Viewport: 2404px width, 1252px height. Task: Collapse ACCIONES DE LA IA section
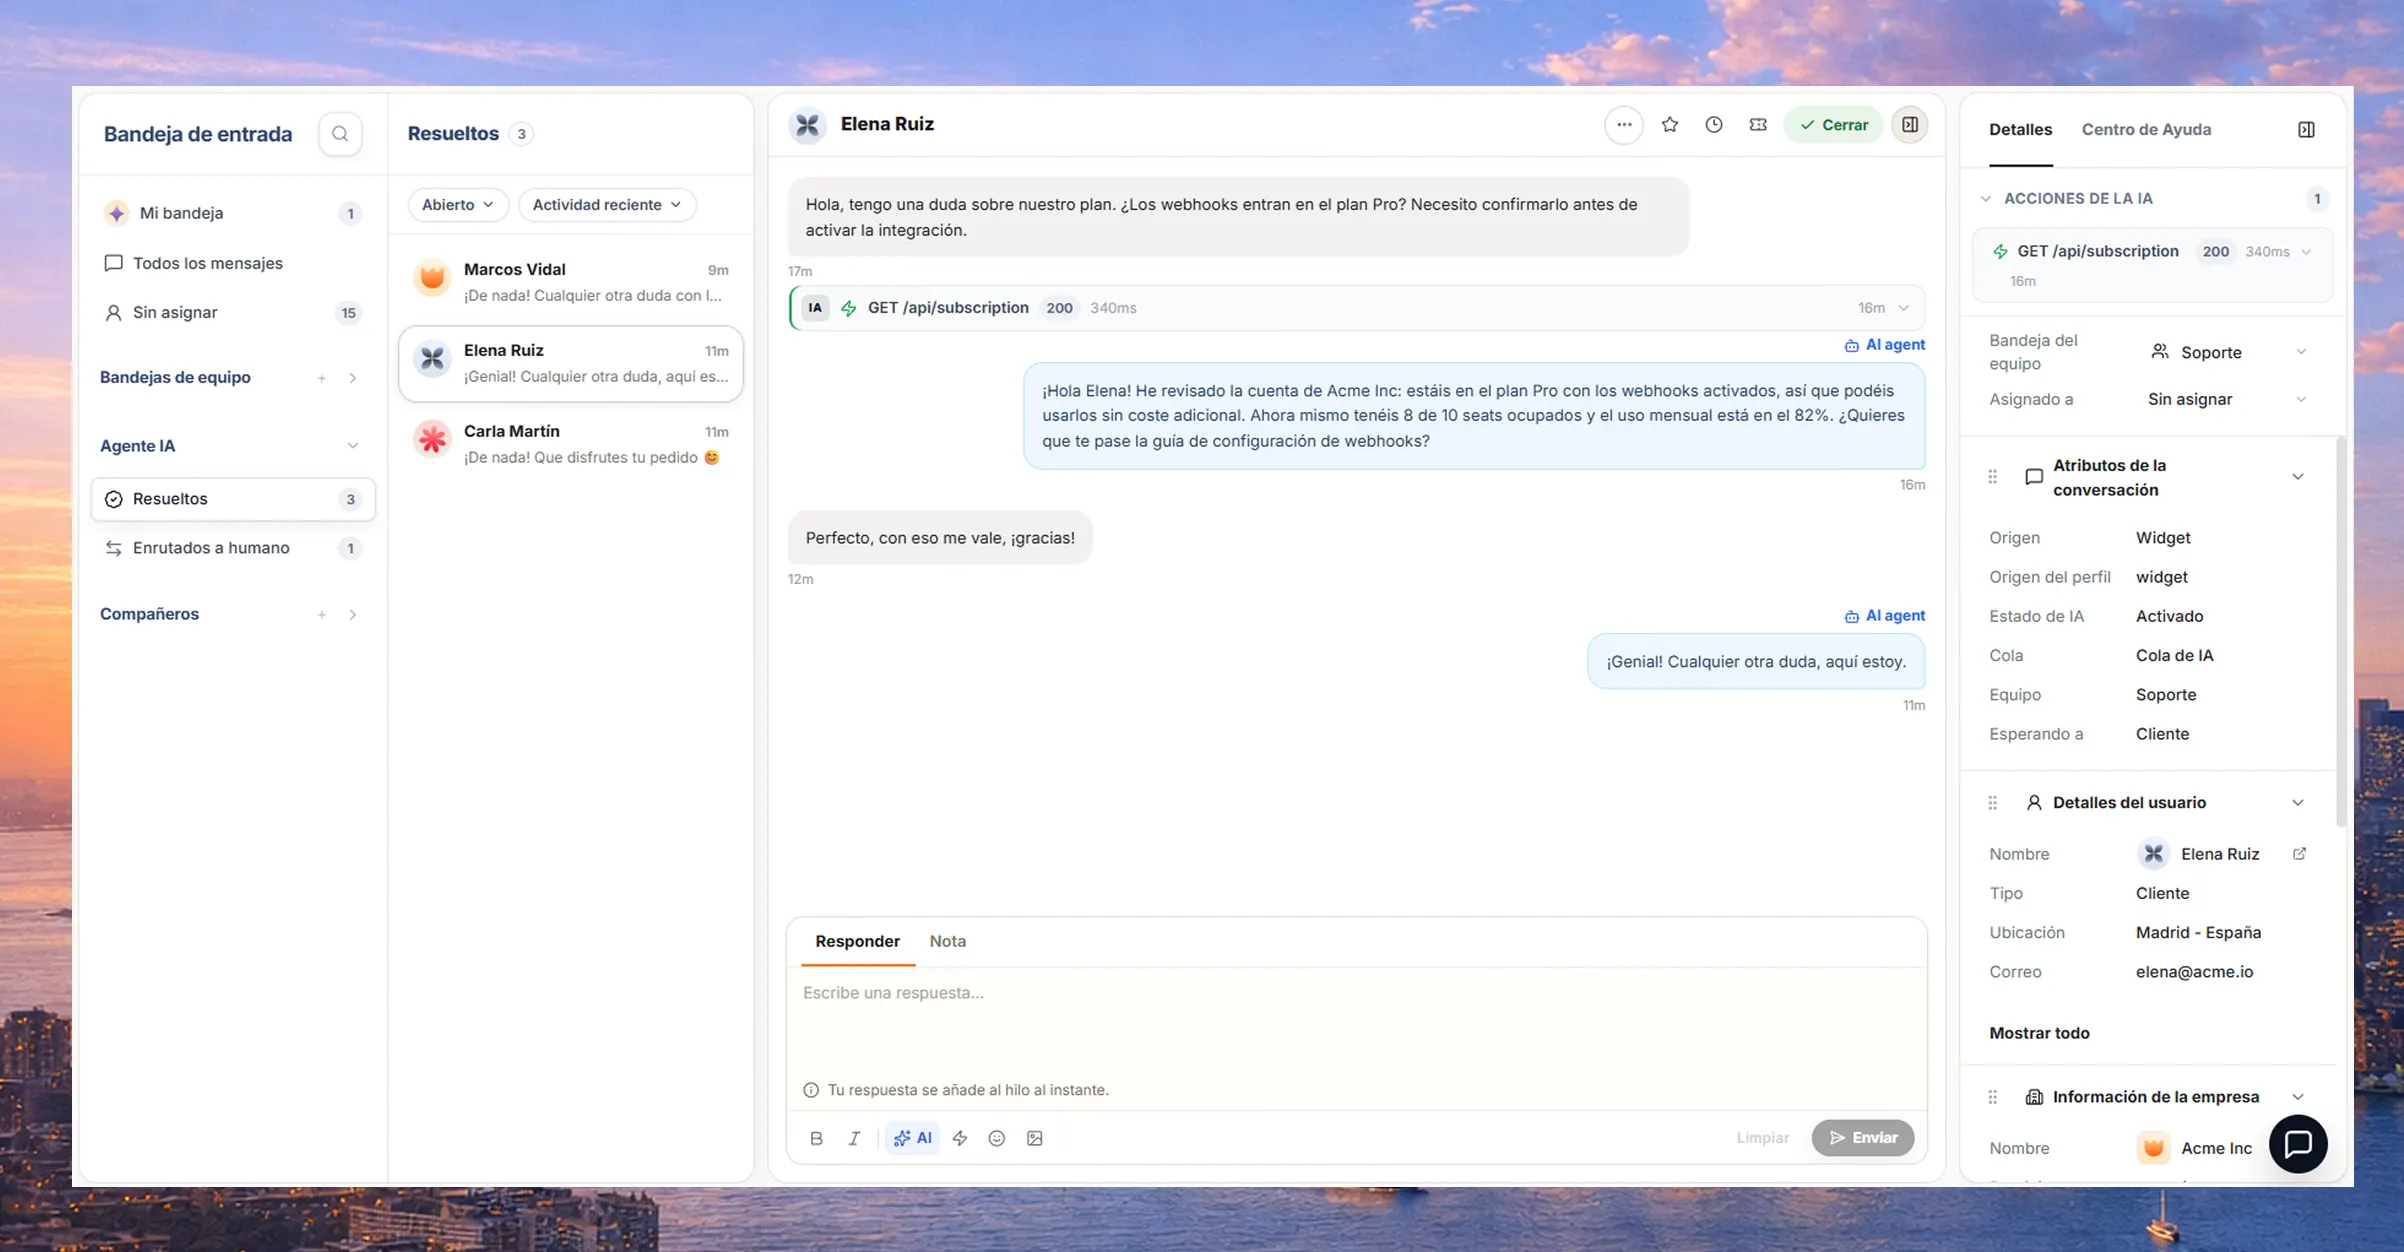coord(1986,199)
